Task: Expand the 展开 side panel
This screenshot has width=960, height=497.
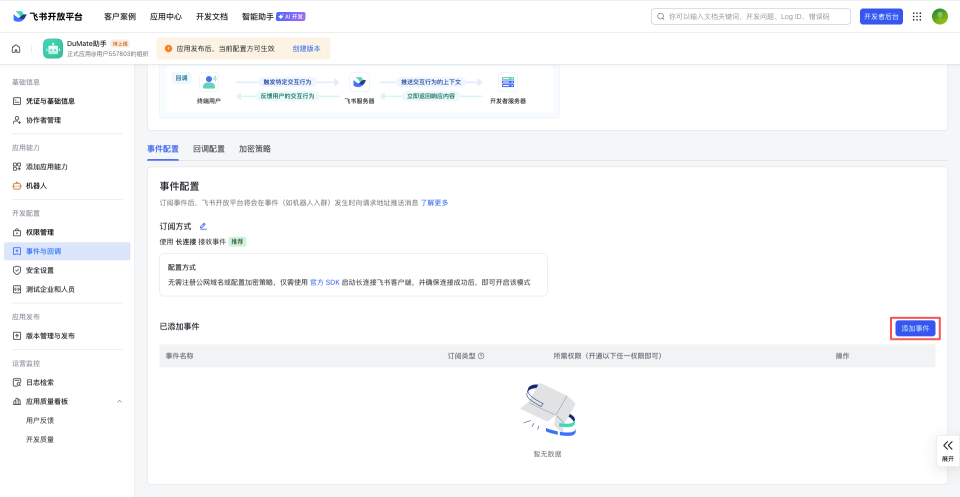Action: click(947, 450)
